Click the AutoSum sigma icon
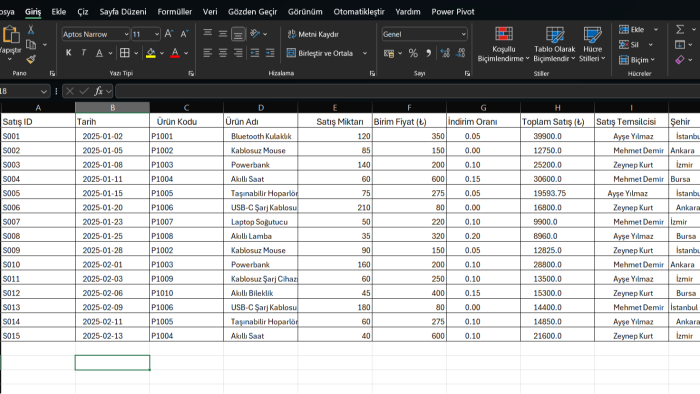The width and height of the screenshot is (700, 394). coord(680,29)
